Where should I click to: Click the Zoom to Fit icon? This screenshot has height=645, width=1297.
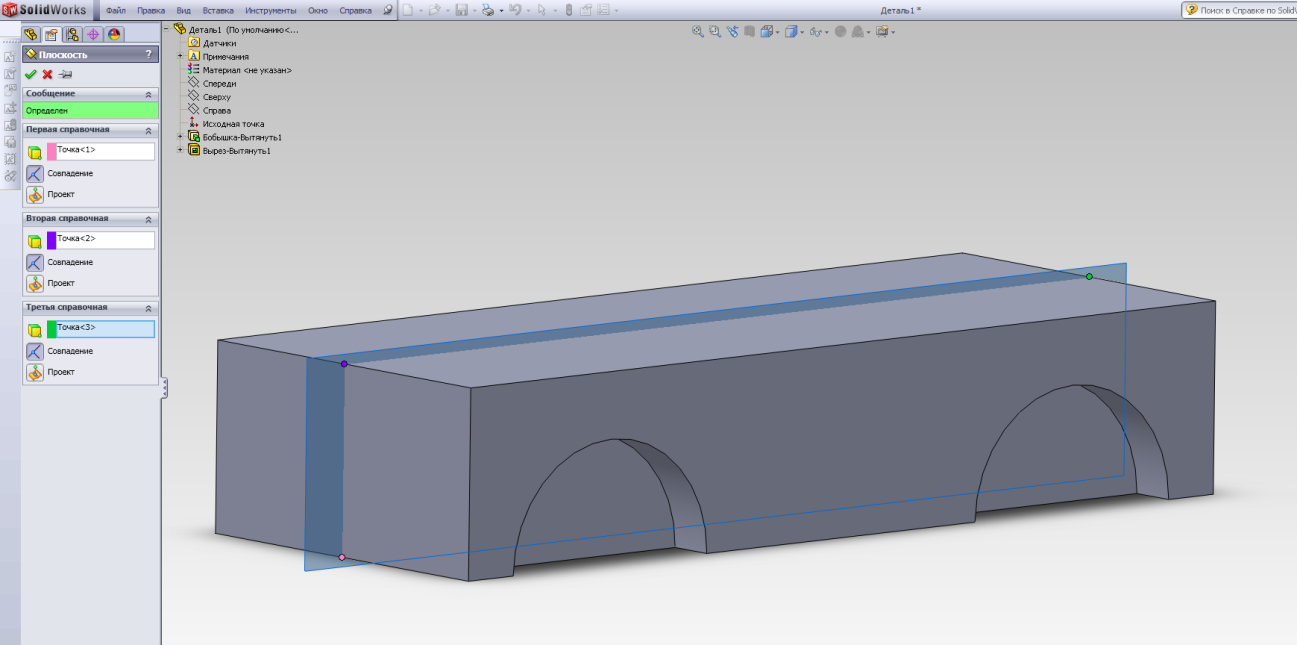(x=698, y=32)
